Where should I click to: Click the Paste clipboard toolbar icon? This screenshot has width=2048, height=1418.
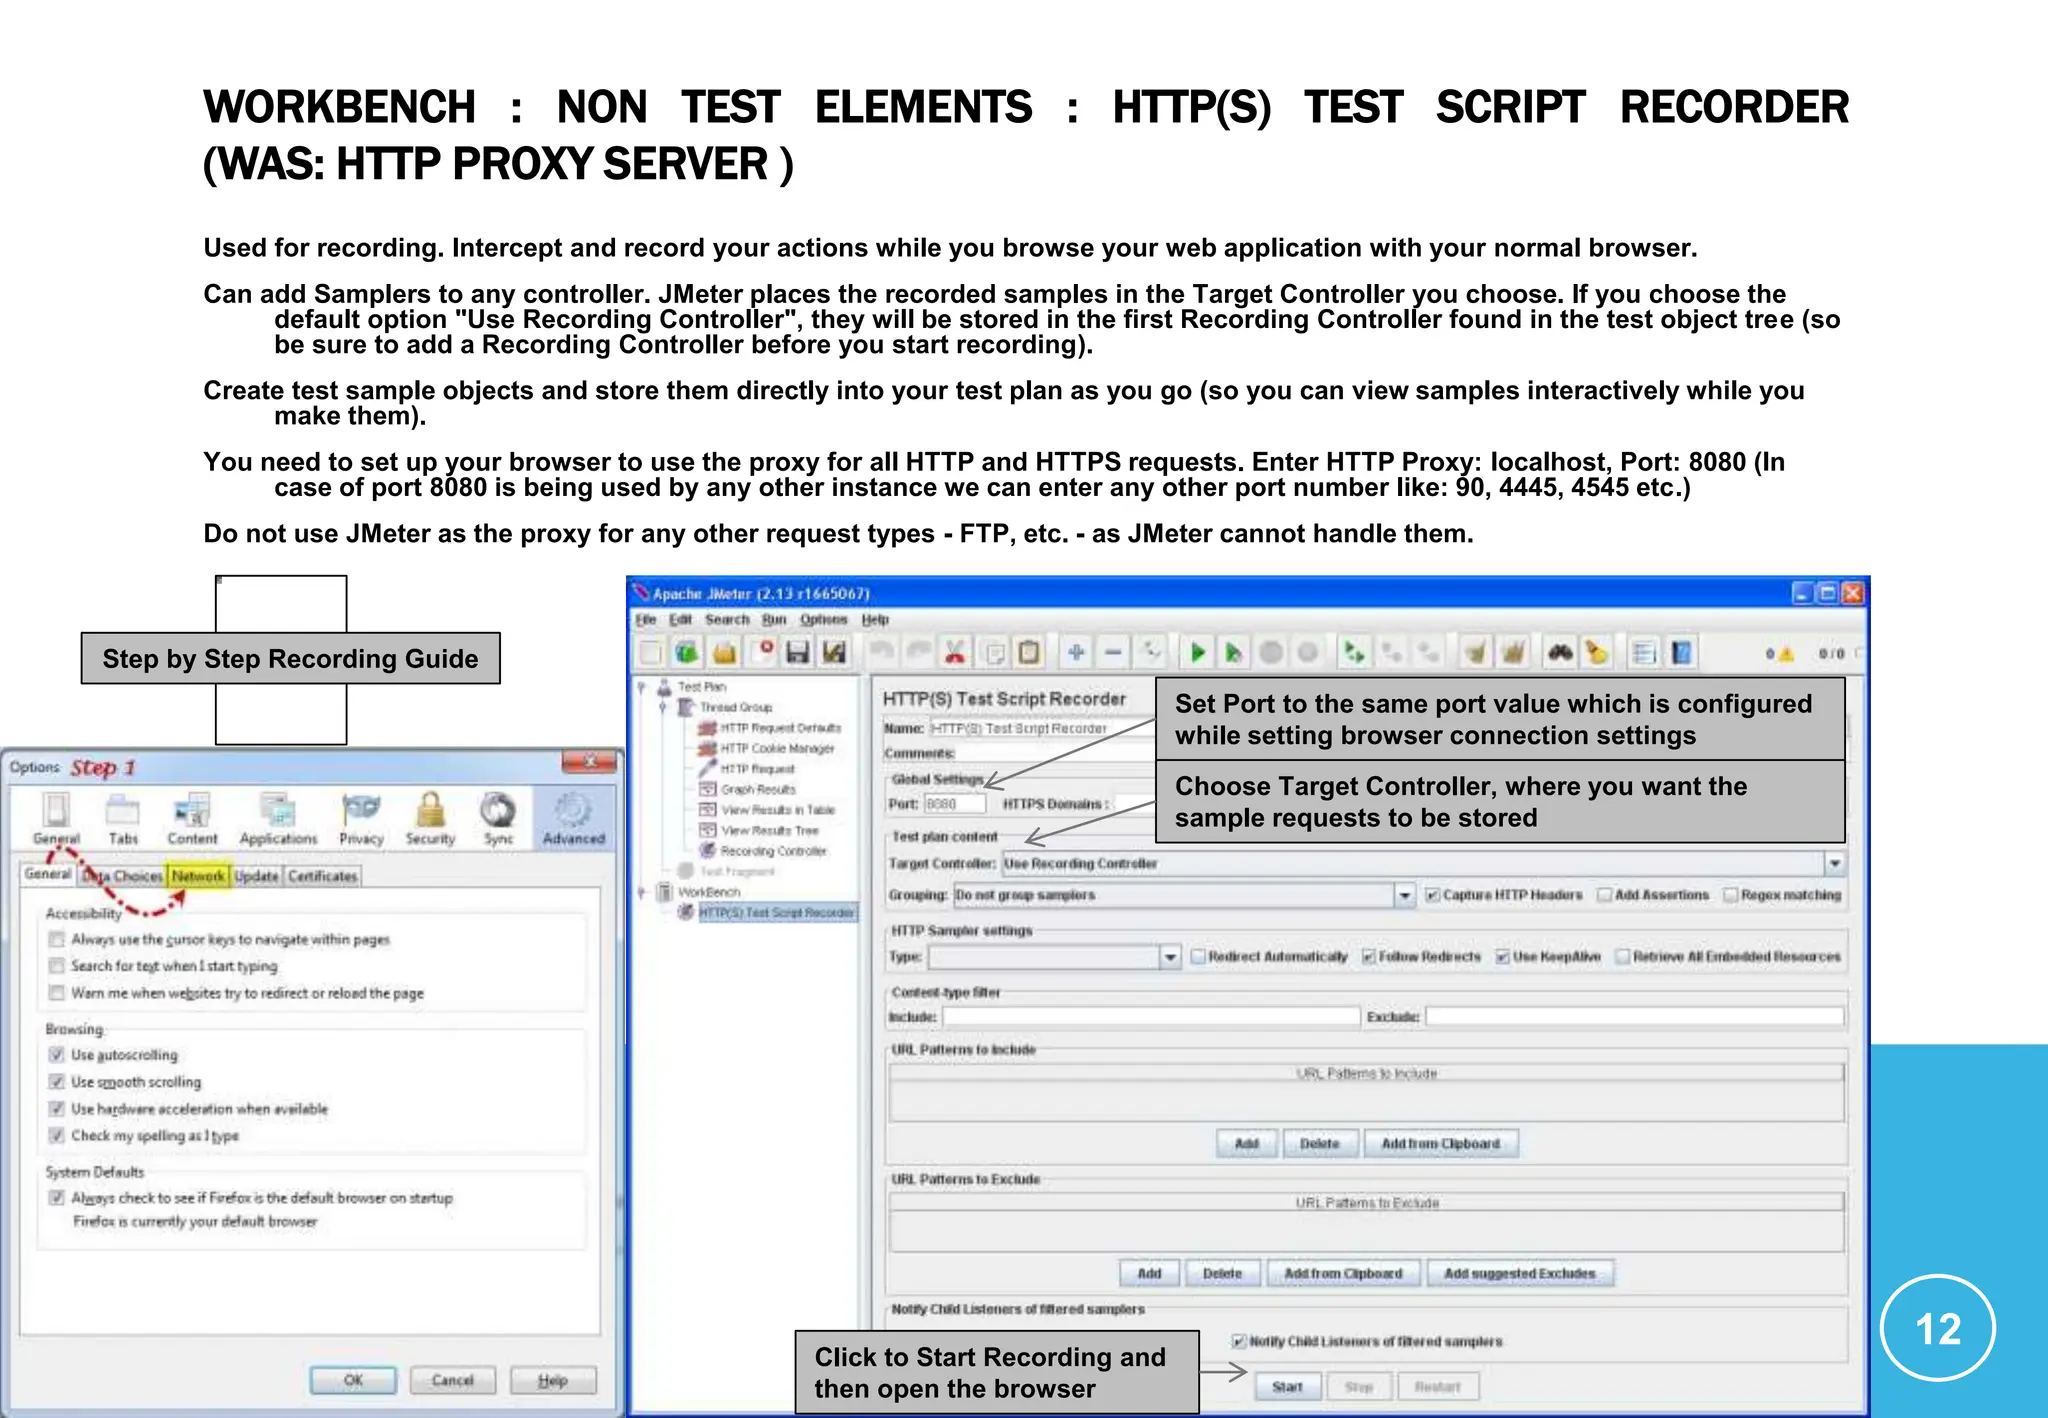pyautogui.click(x=1029, y=653)
